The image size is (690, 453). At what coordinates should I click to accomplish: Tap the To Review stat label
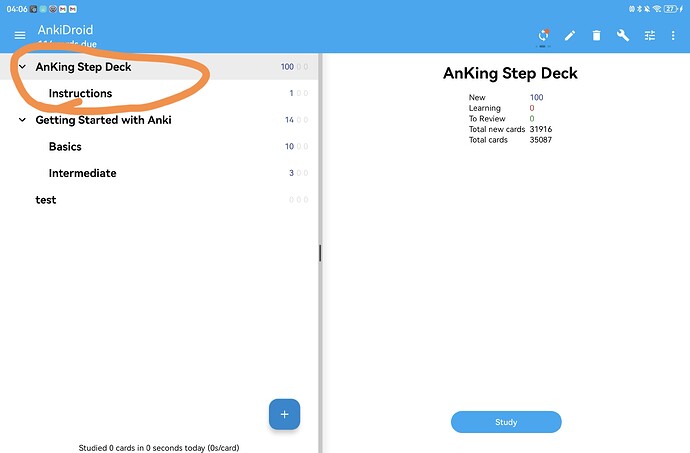pos(487,119)
